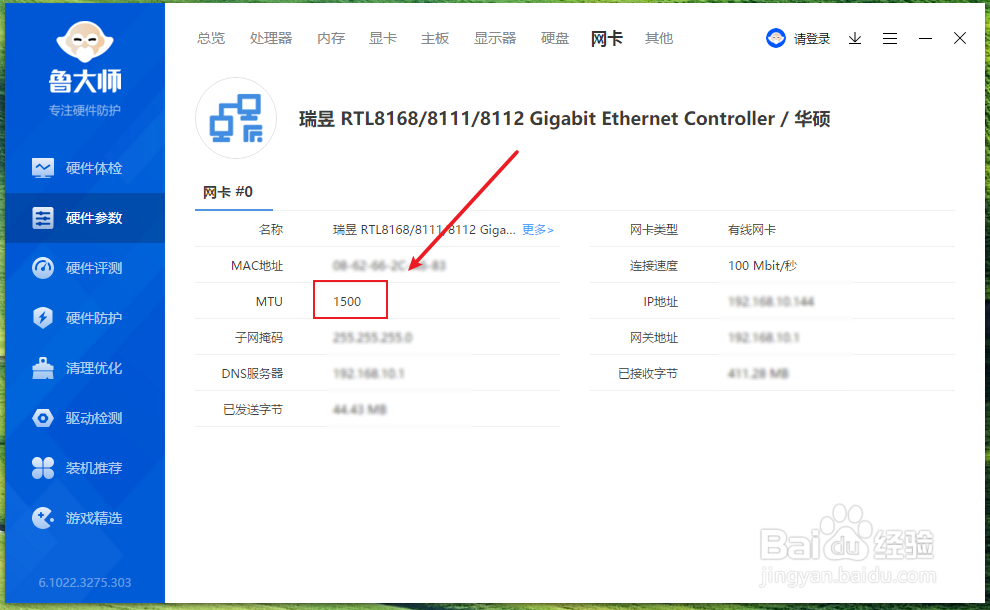This screenshot has height=610, width=990.
Task: Minimize the 鲁大师 window
Action: tap(925, 39)
